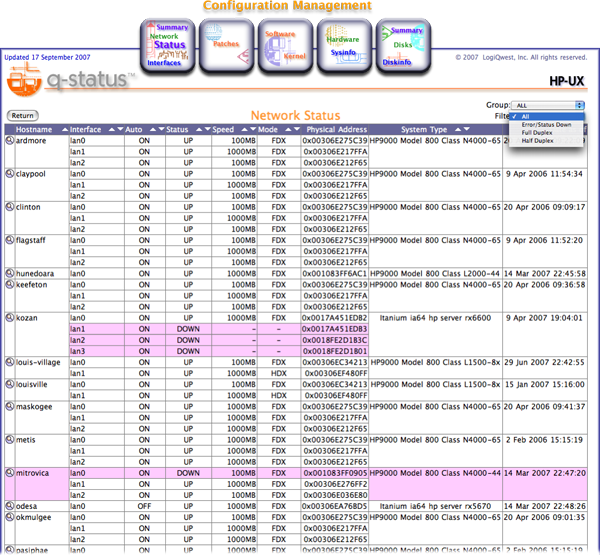Click the claypool hostname
The width and height of the screenshot is (600, 555).
click(31, 174)
